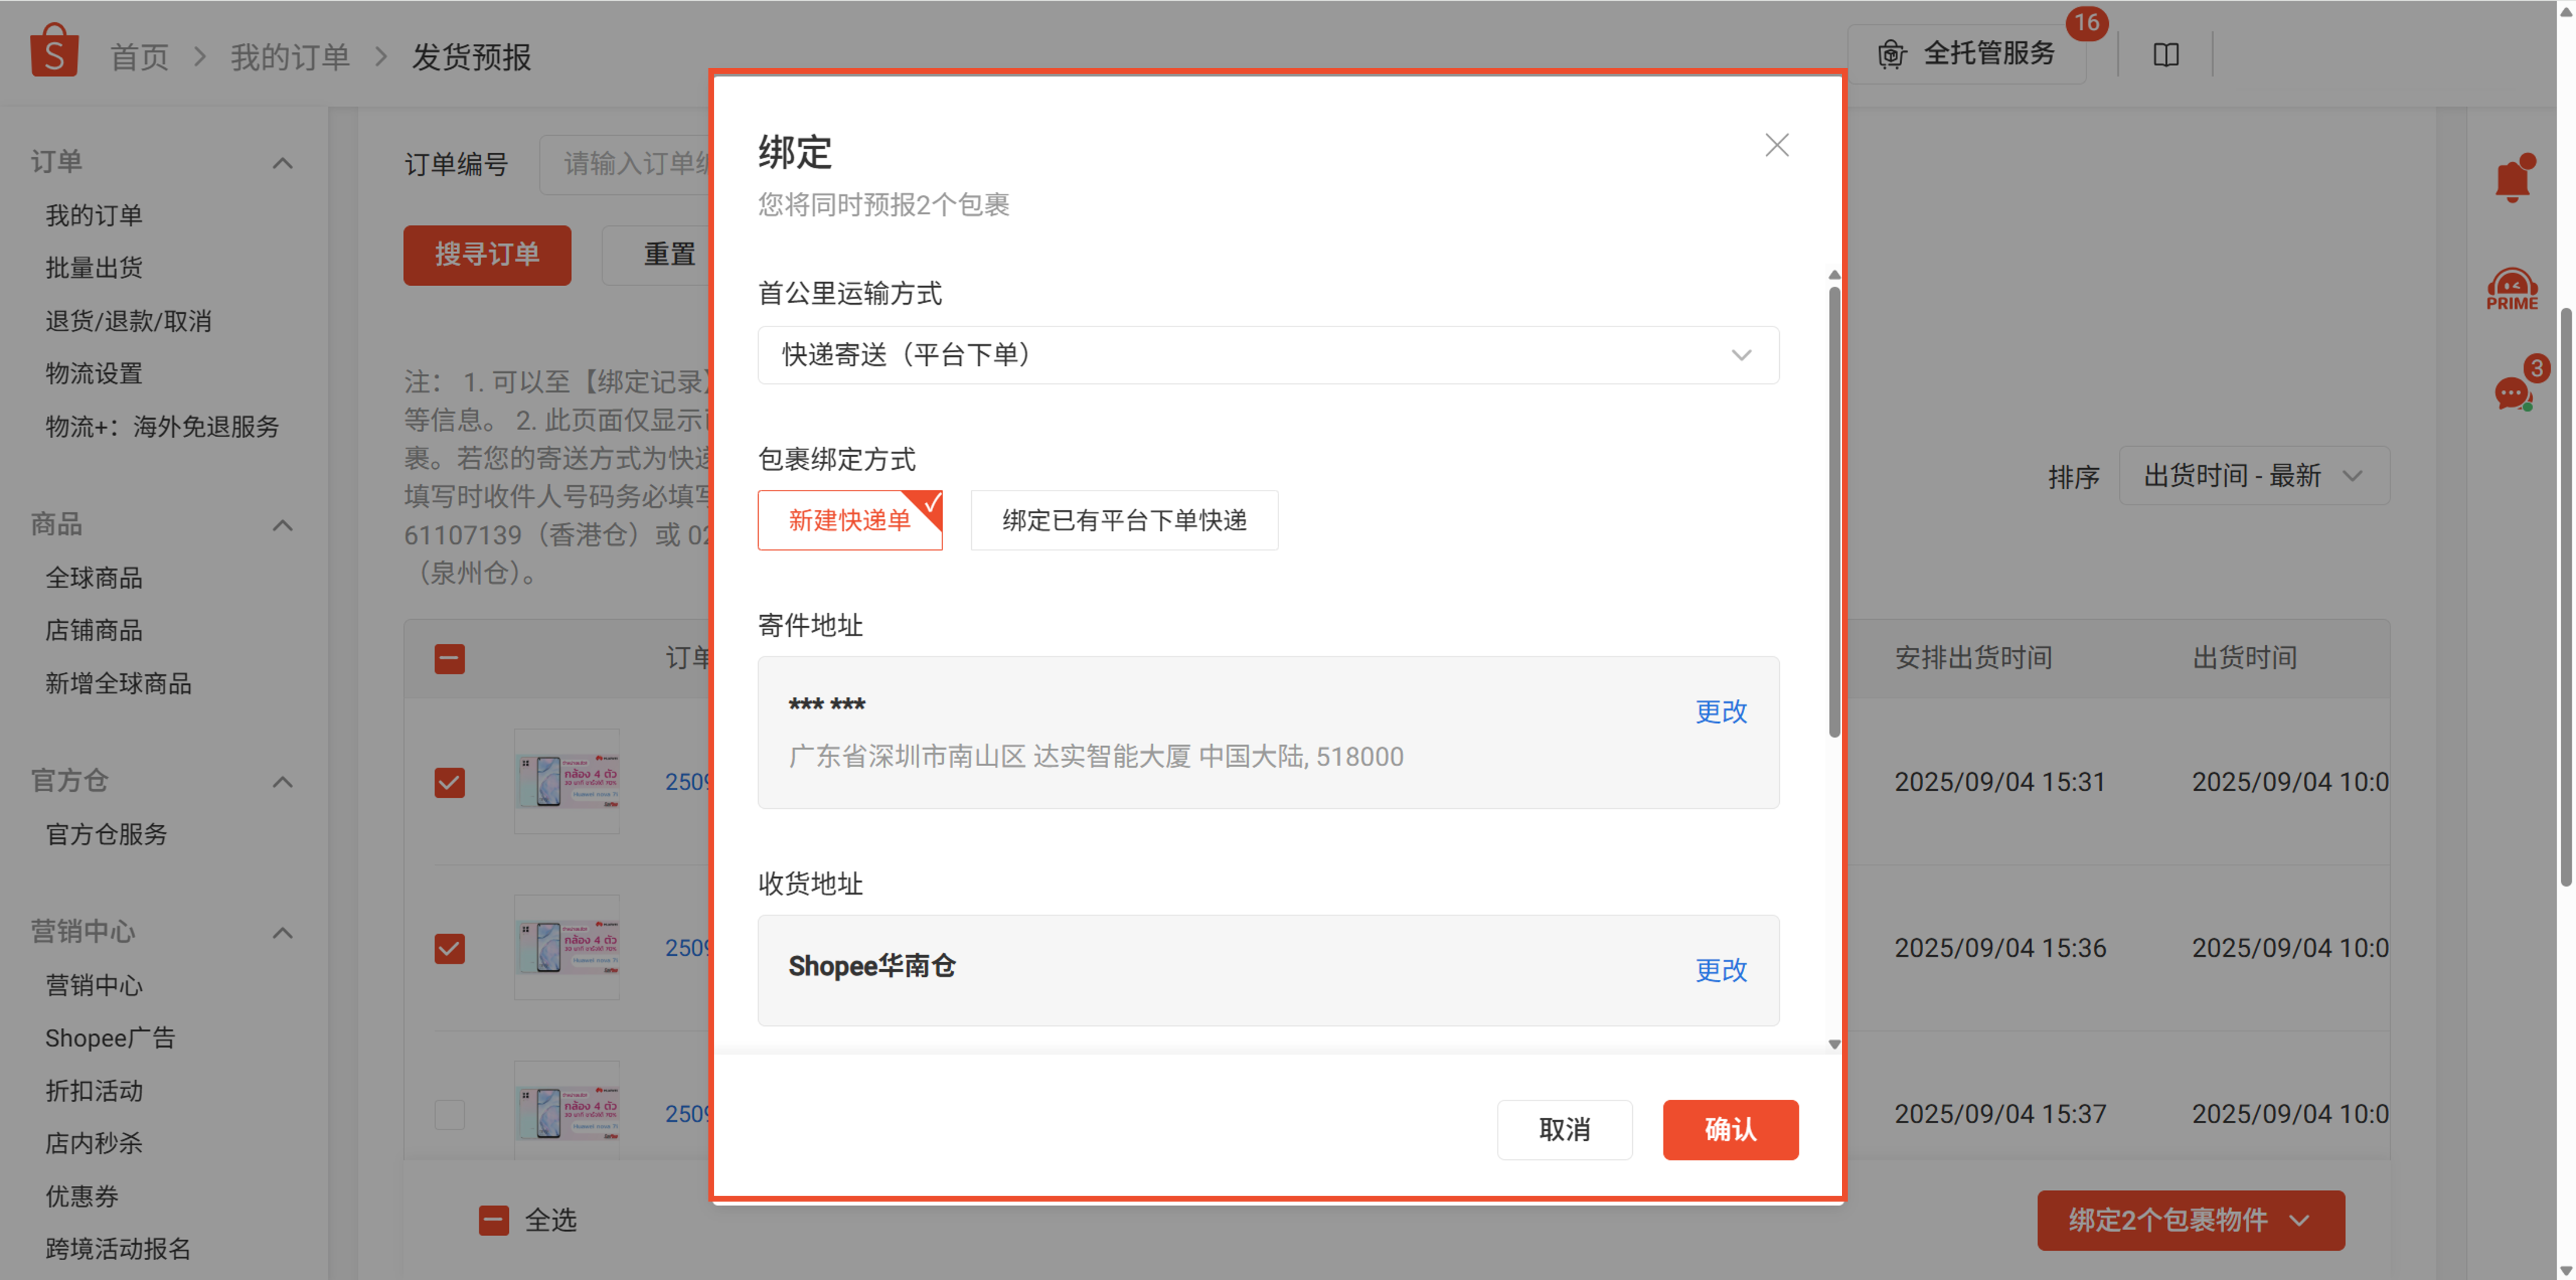Image resolution: width=2576 pixels, height=1280 pixels.
Task: Open the 绑定2个包裹物件 dropdown button
Action: (x=2190, y=1220)
